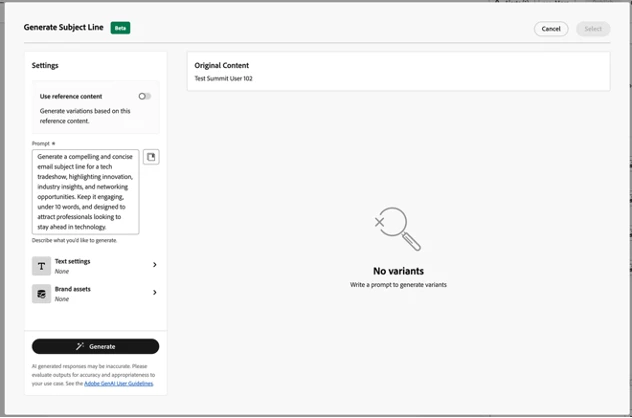Open the Adobe GenAI User Guidelines link
The image size is (632, 418).
(x=118, y=383)
